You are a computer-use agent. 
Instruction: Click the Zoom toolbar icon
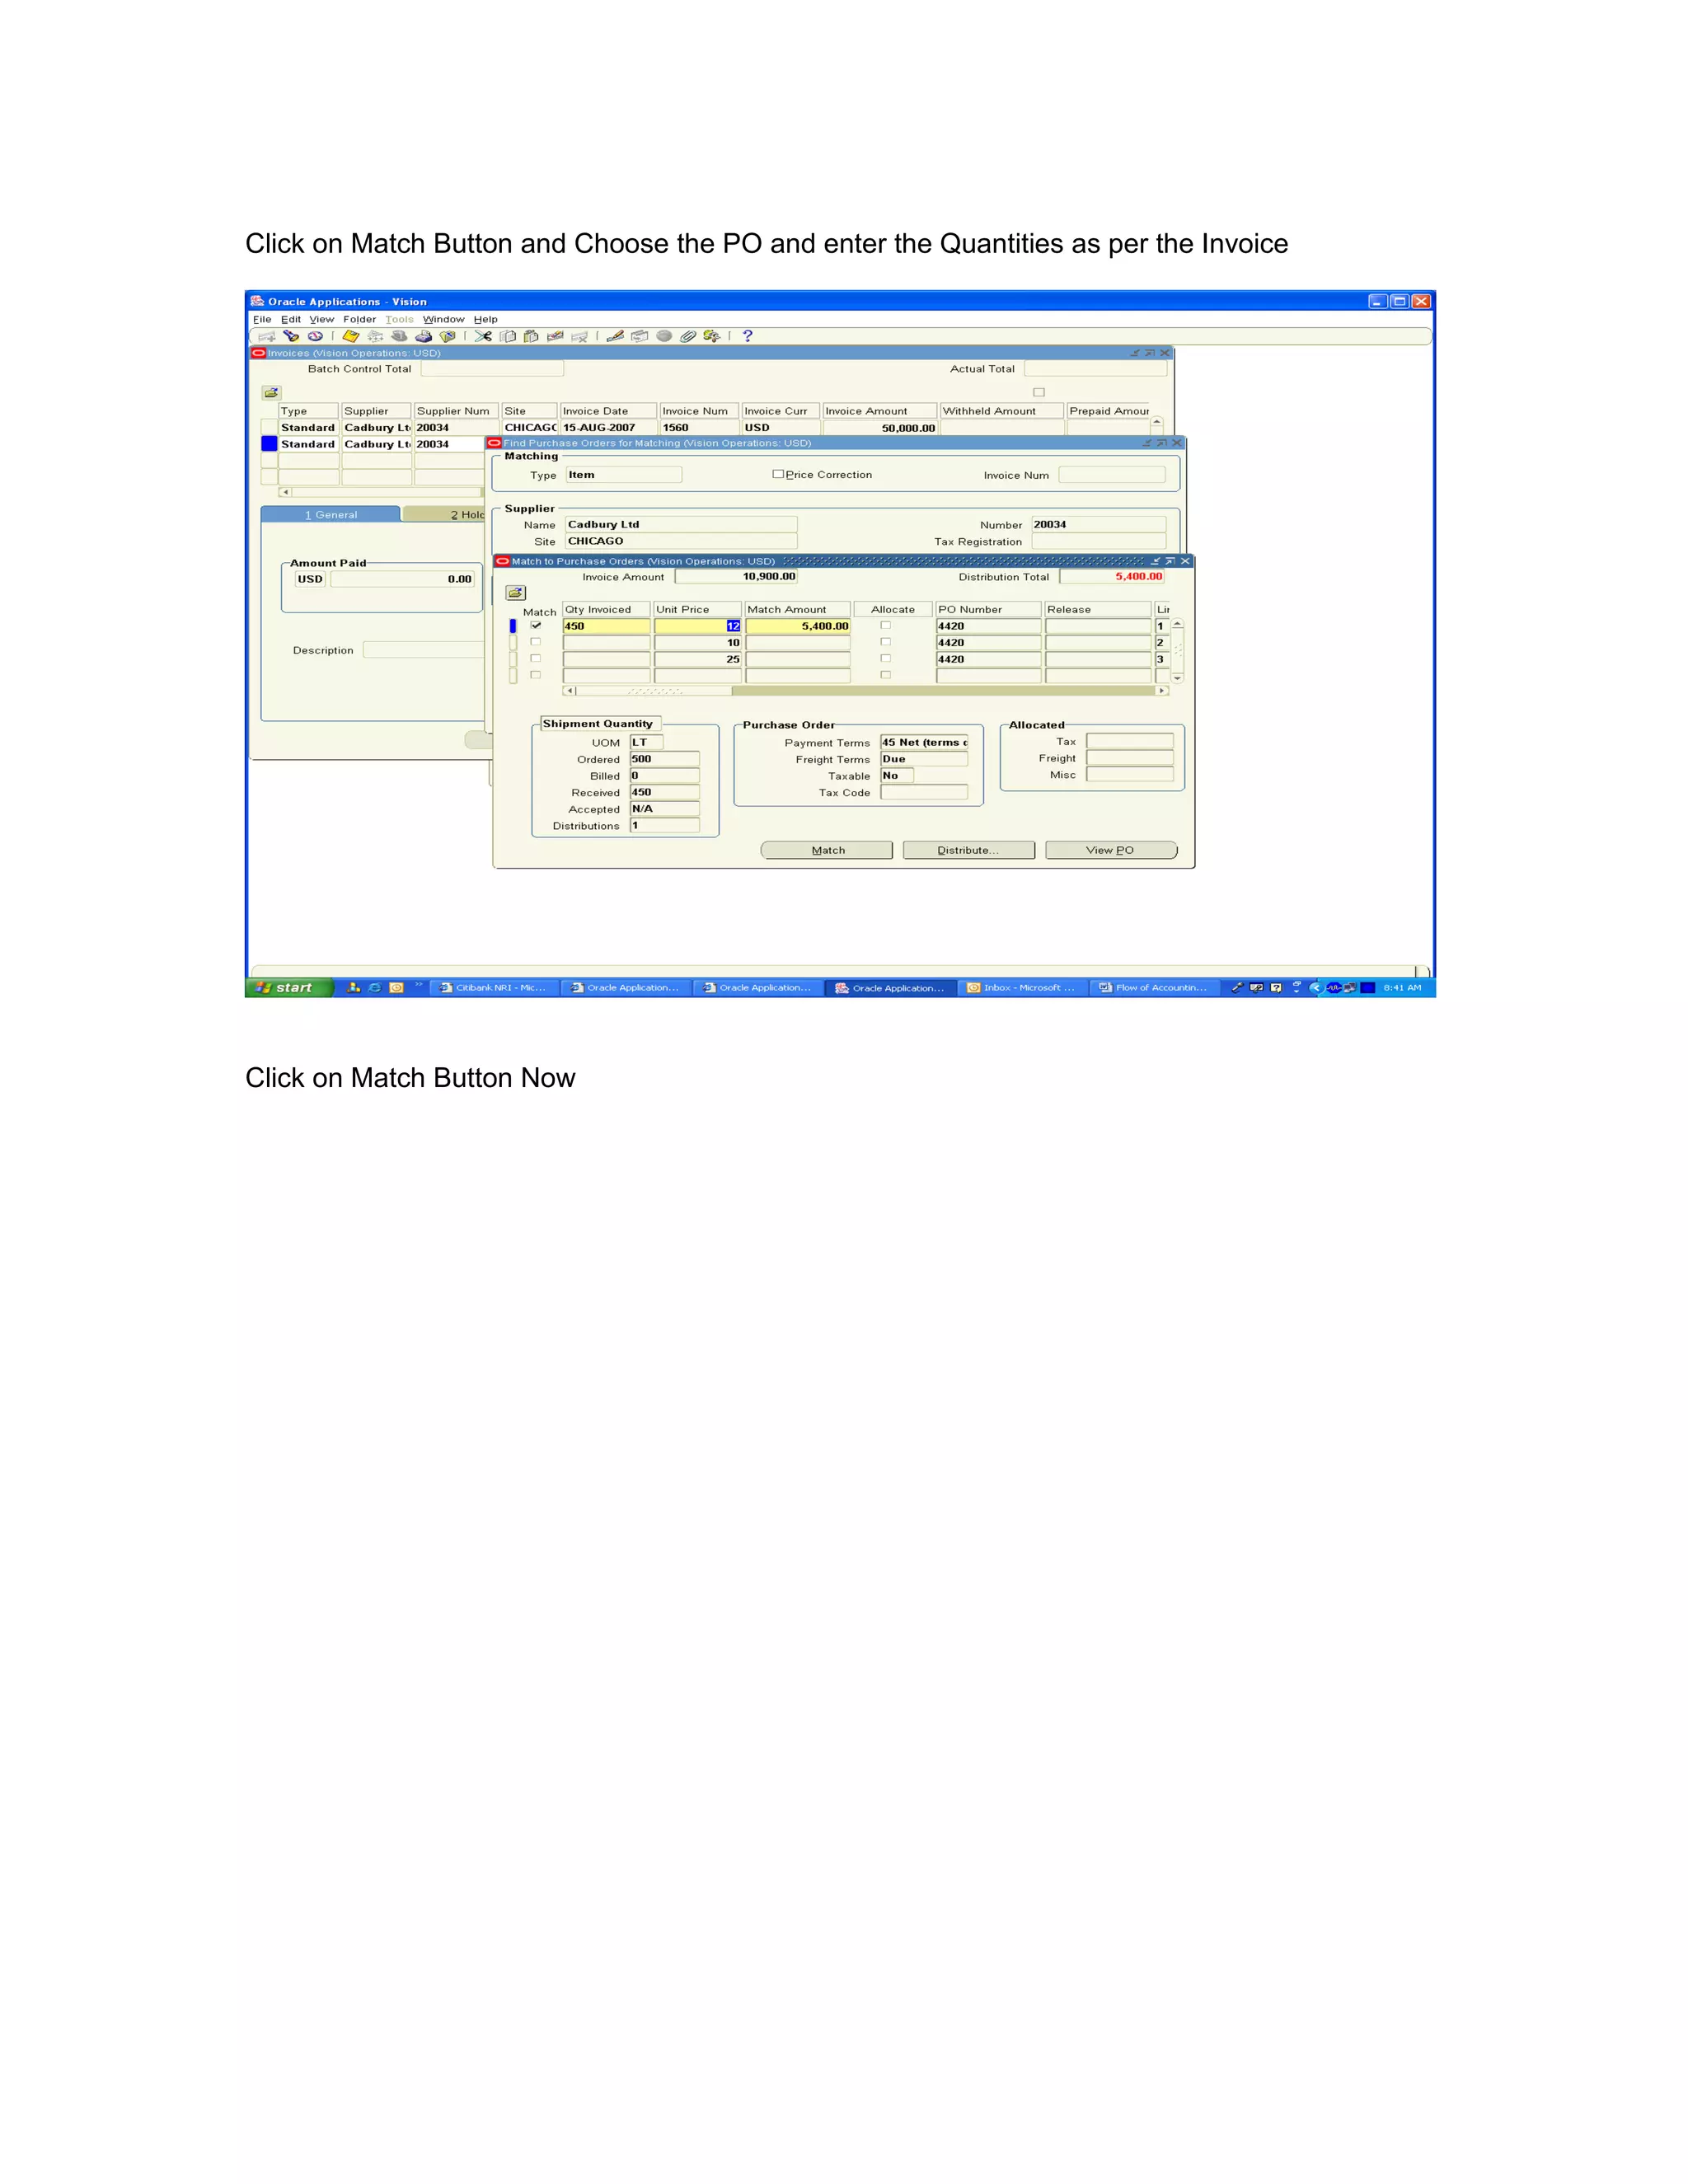click(x=639, y=336)
